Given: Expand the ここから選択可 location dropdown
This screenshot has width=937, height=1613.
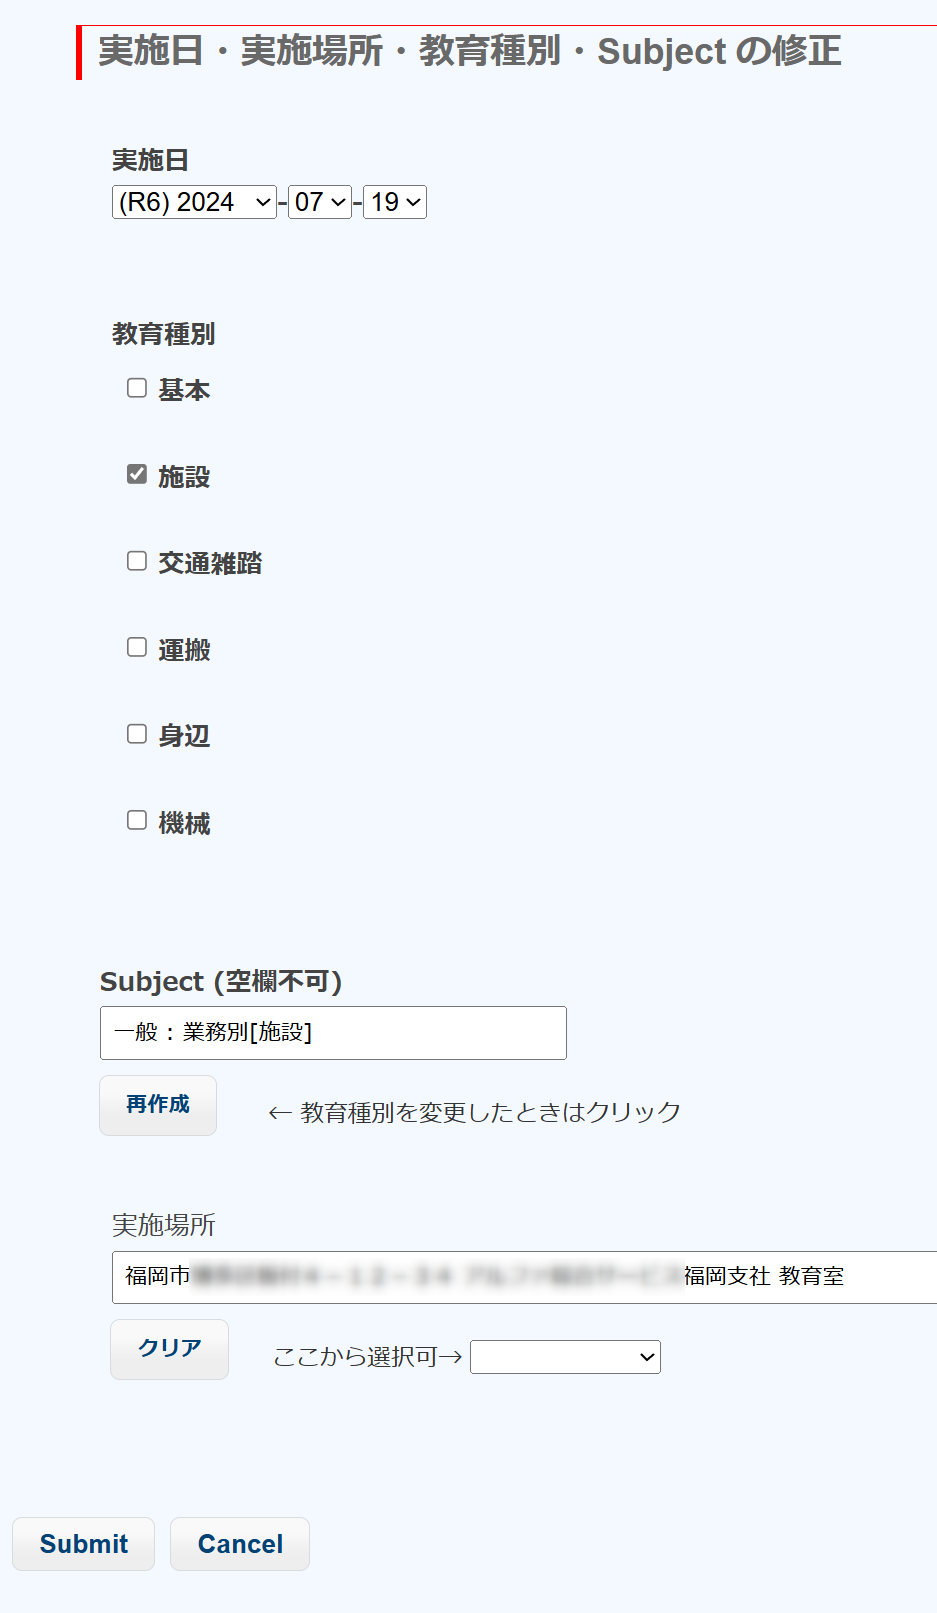Looking at the screenshot, I should [x=565, y=1357].
